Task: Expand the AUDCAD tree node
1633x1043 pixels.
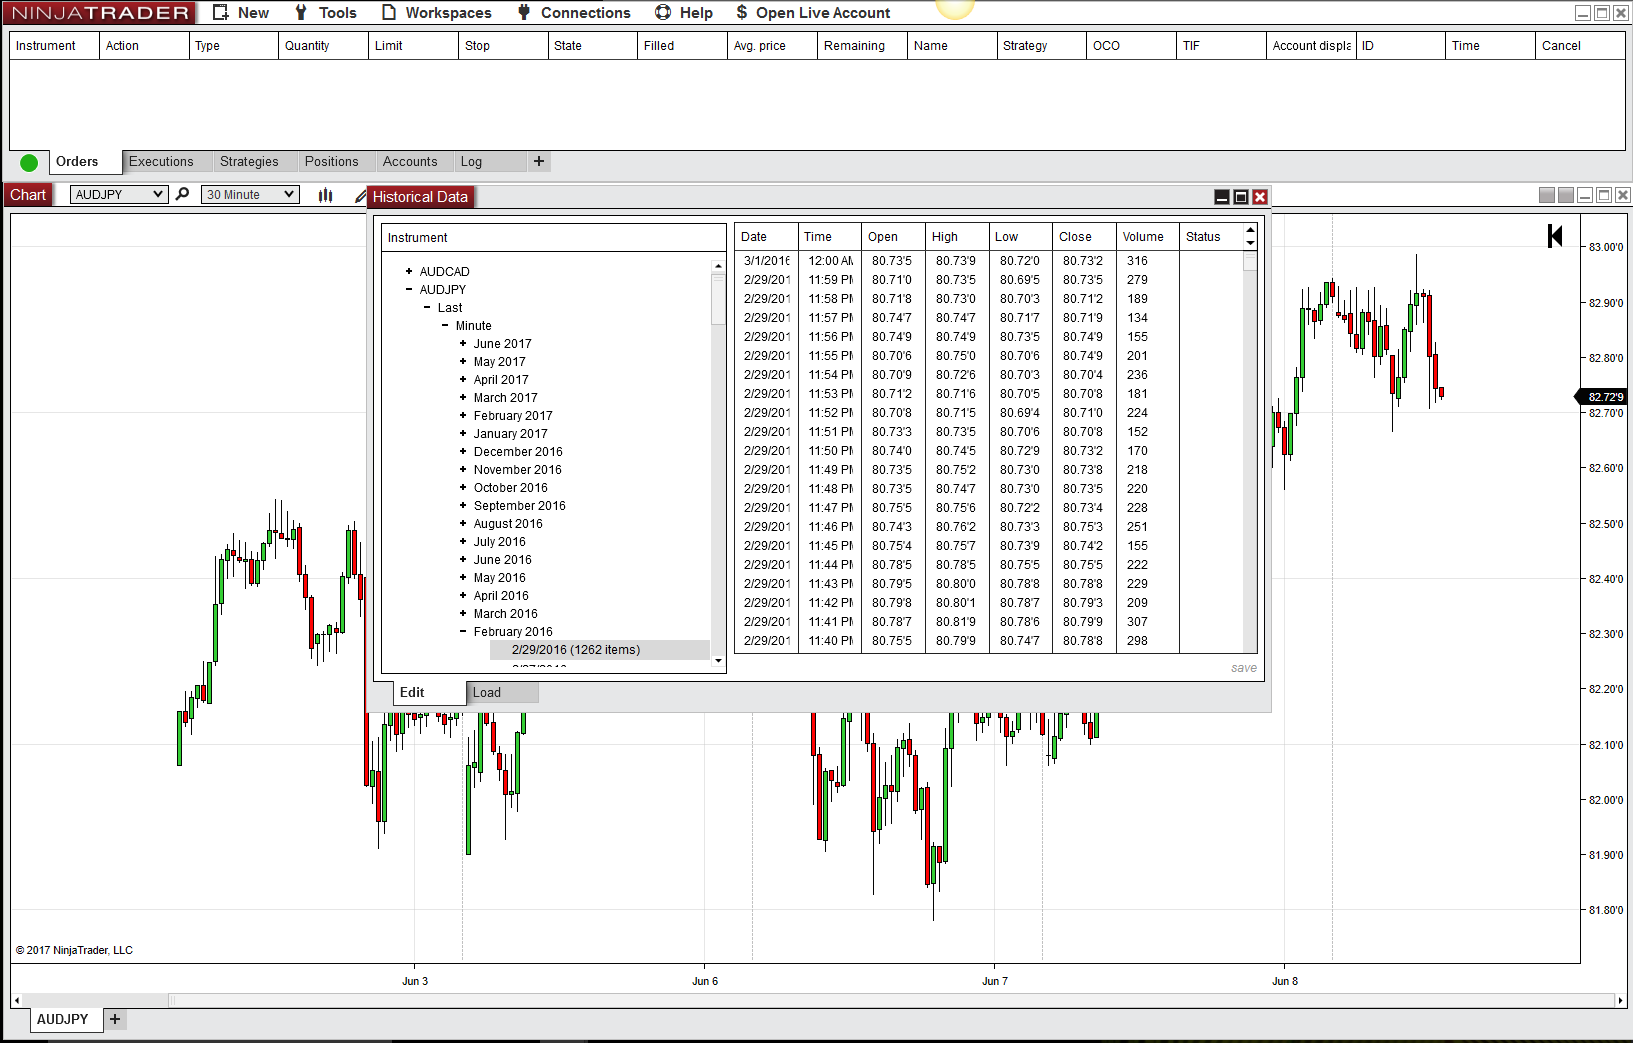Action: tap(409, 272)
